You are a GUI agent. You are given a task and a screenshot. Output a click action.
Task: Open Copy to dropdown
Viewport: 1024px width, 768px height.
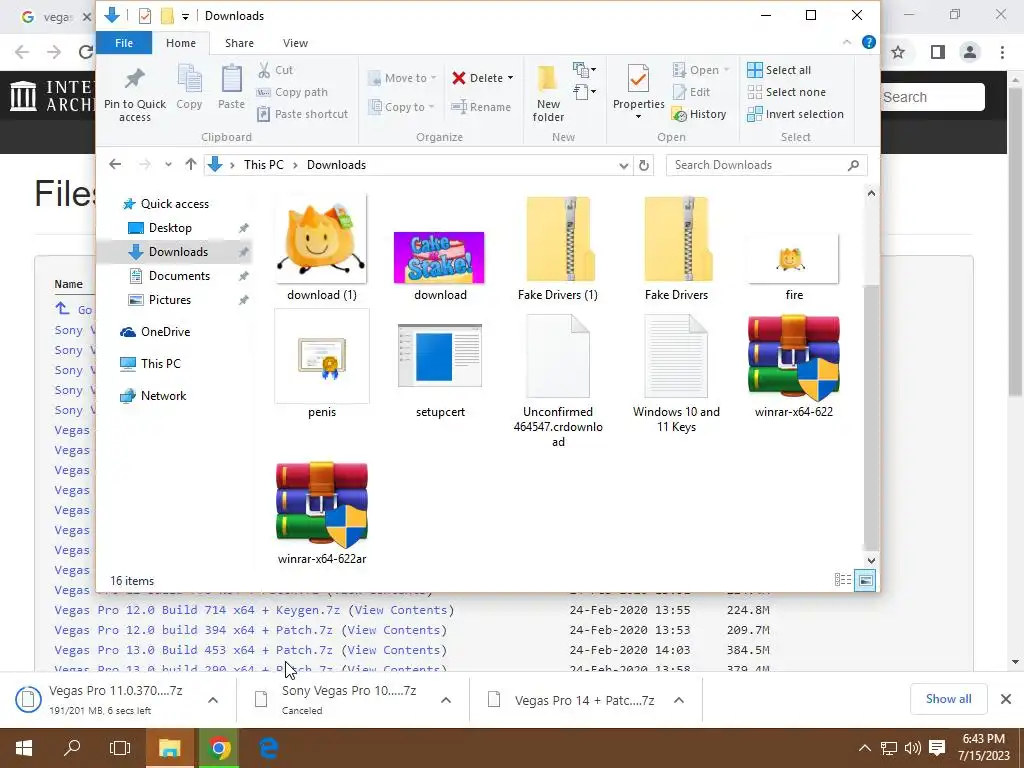pos(401,107)
